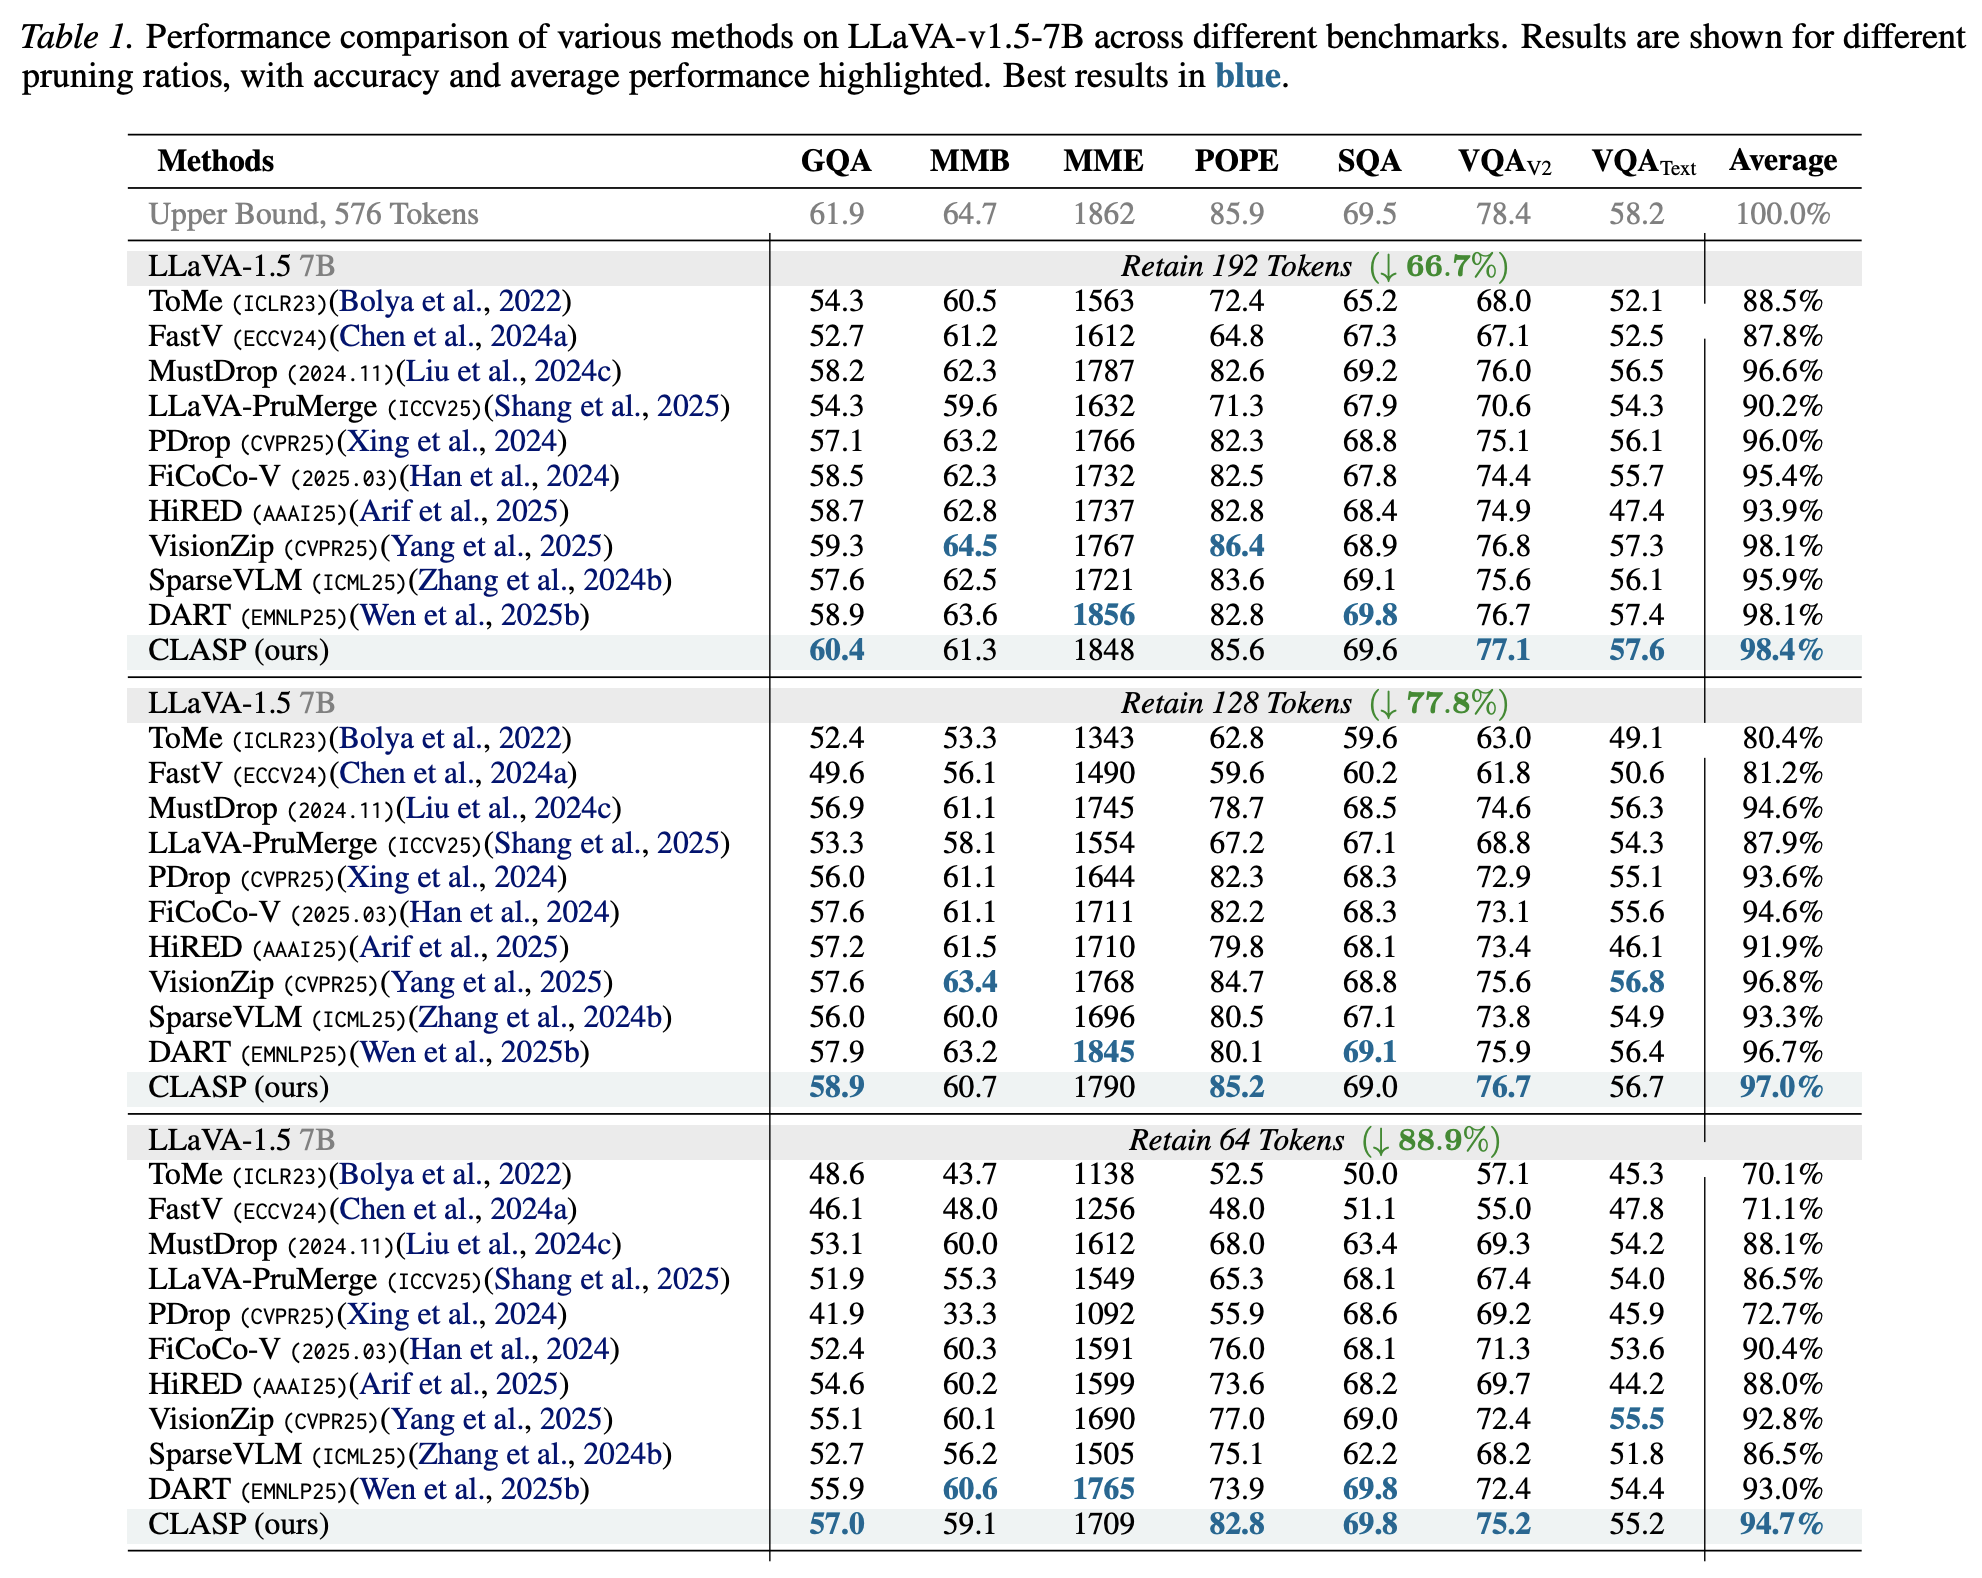Open the Yang et al., 2025 citation in Retain 192 section
1982x1578 pixels.
497,546
